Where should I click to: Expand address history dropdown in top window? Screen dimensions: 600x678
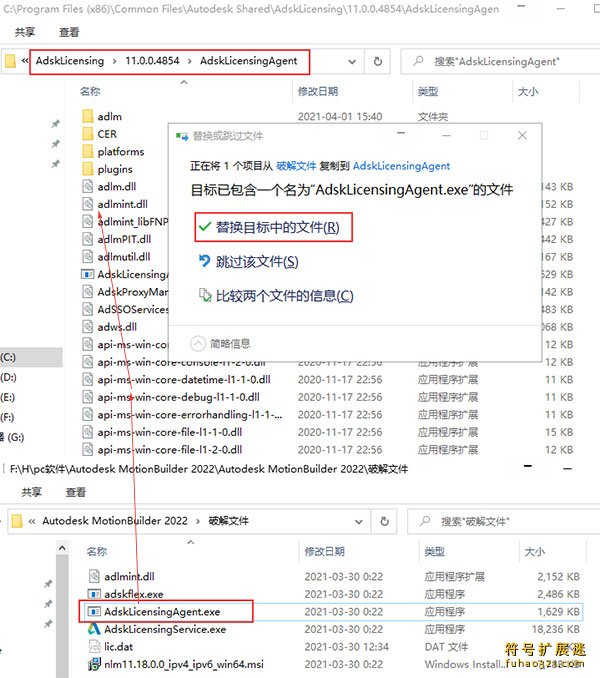[x=352, y=61]
